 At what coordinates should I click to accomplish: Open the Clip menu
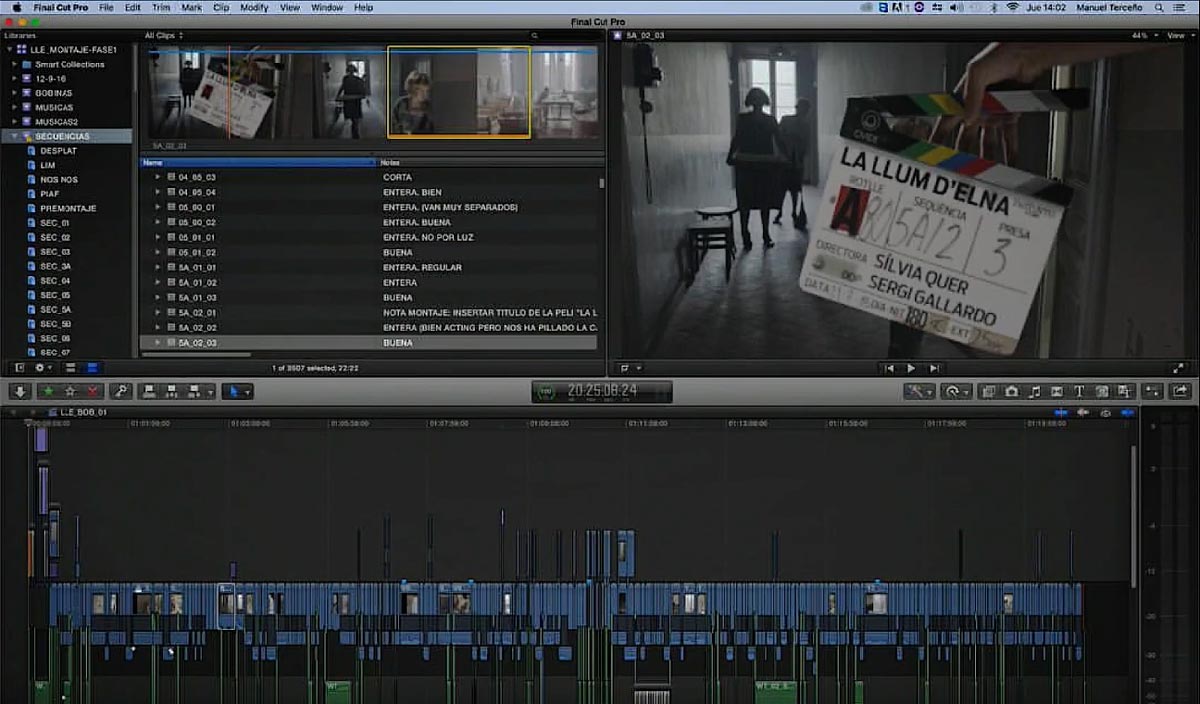point(221,7)
